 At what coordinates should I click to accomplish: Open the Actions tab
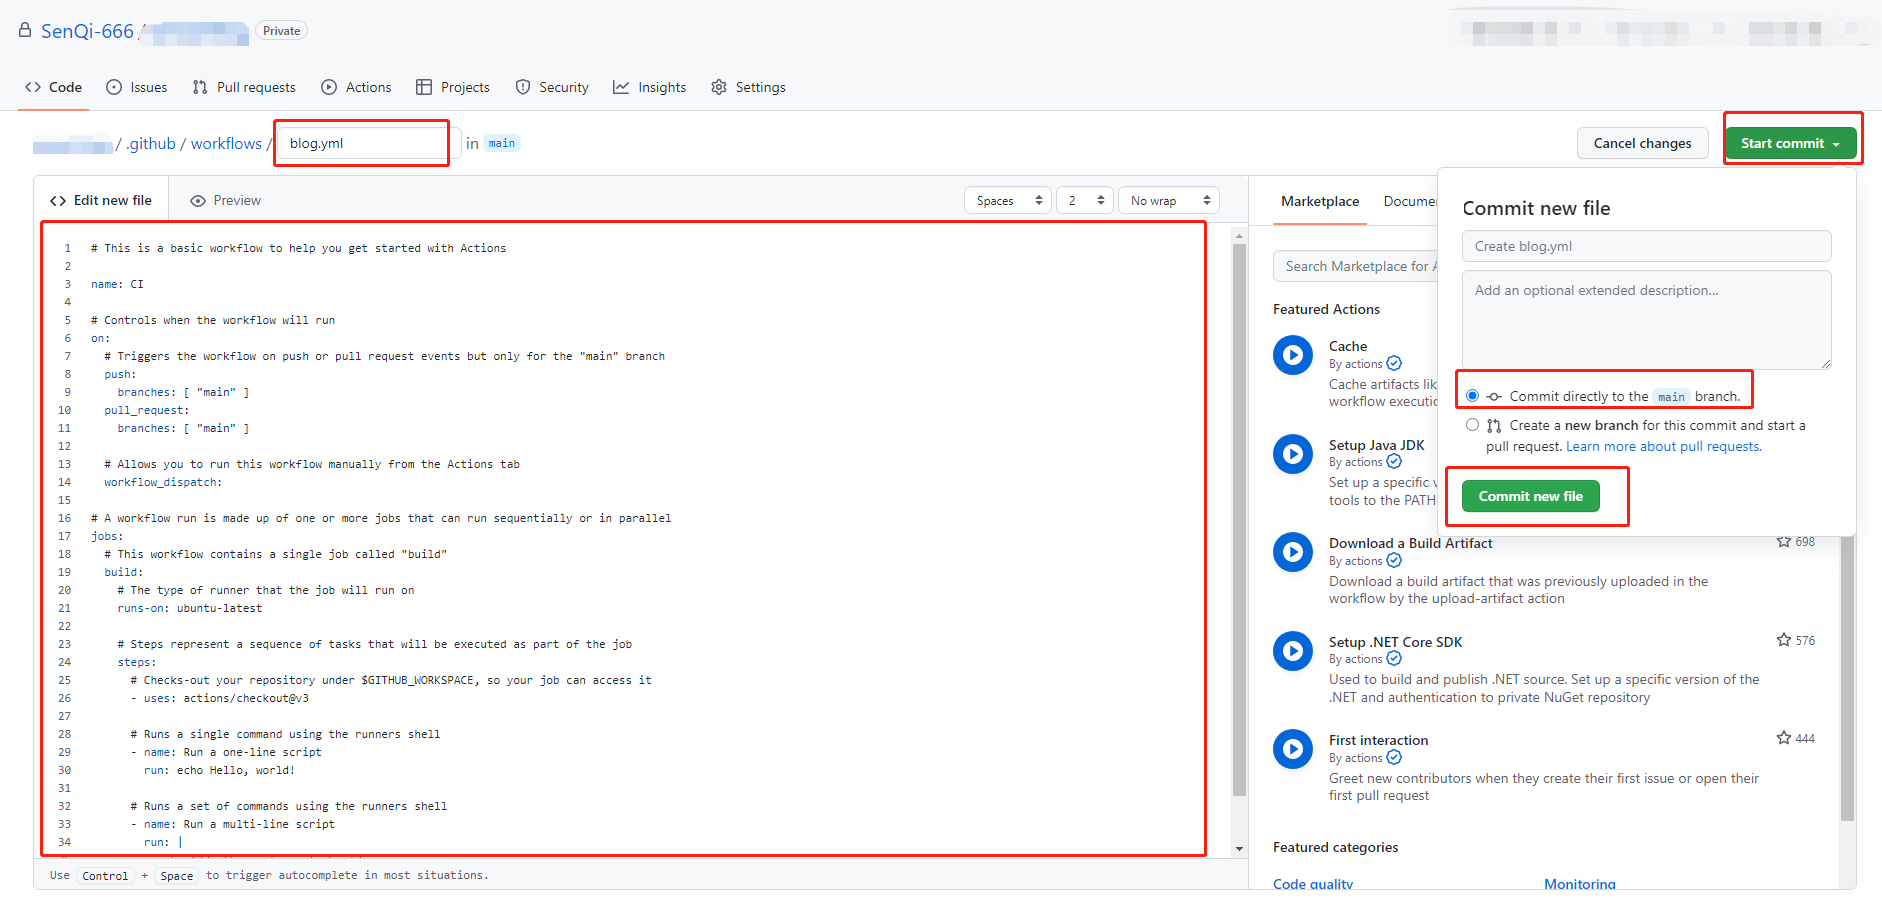click(x=356, y=87)
